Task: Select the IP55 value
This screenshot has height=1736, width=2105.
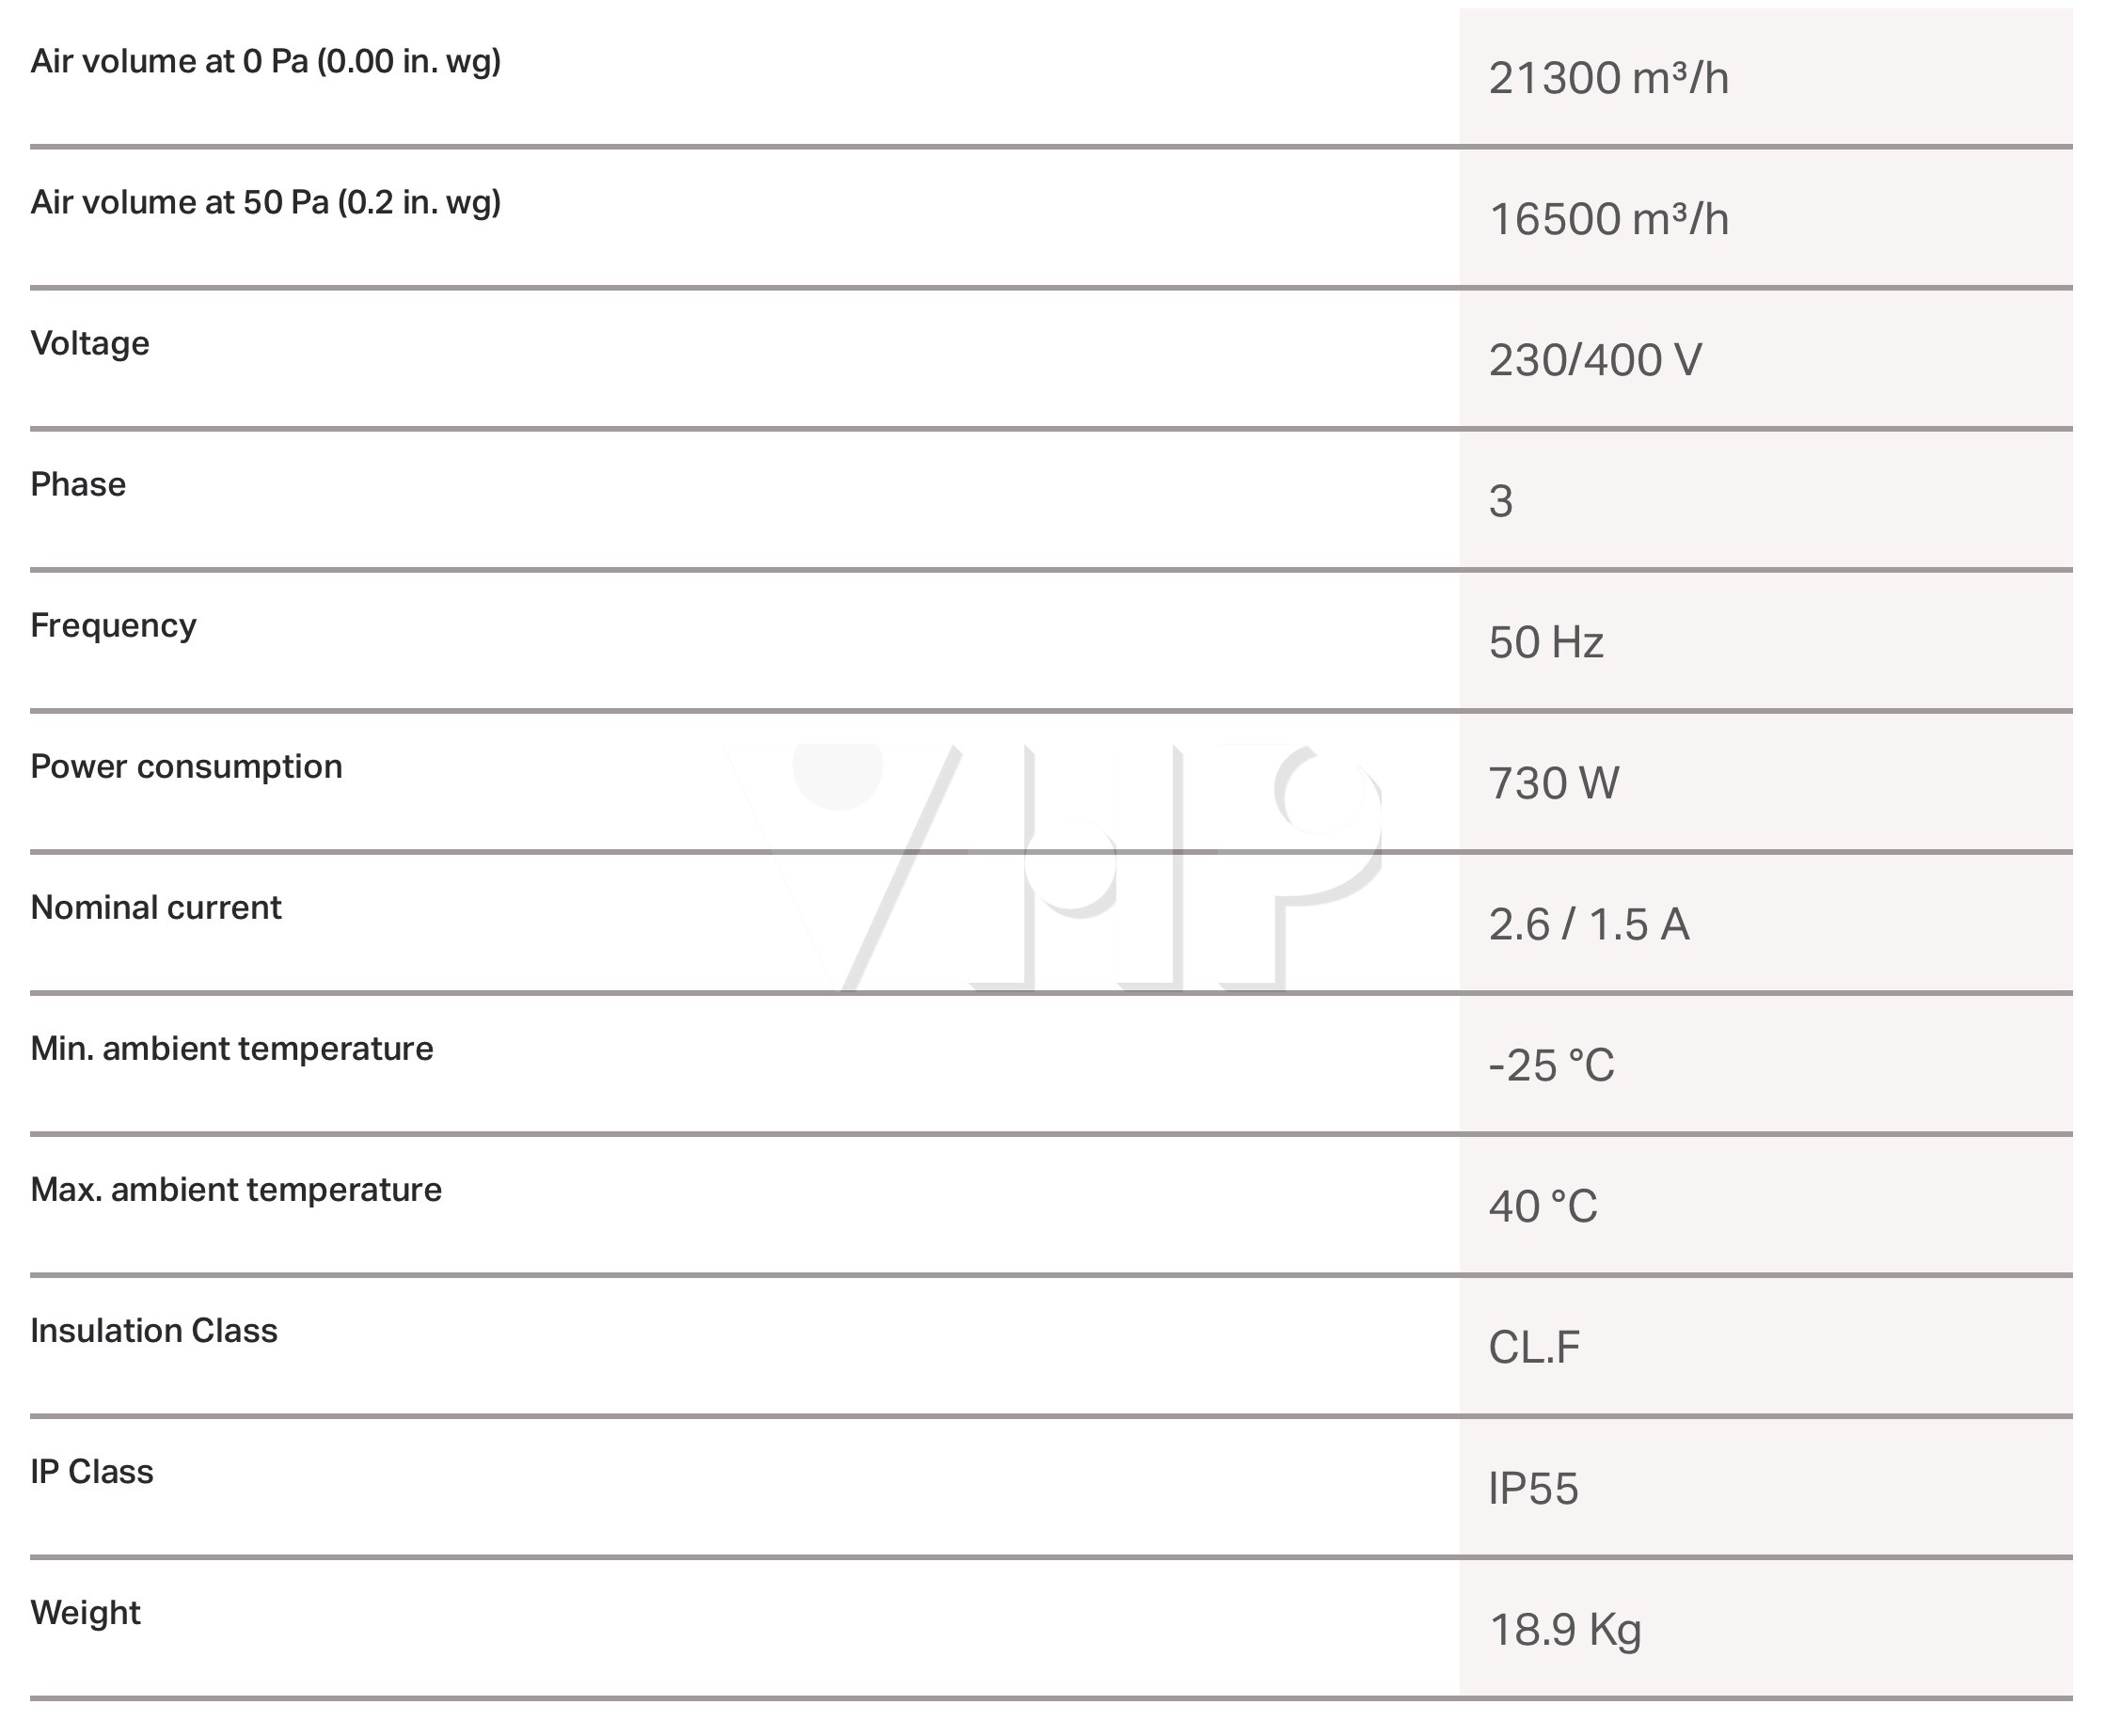Action: (1533, 1488)
